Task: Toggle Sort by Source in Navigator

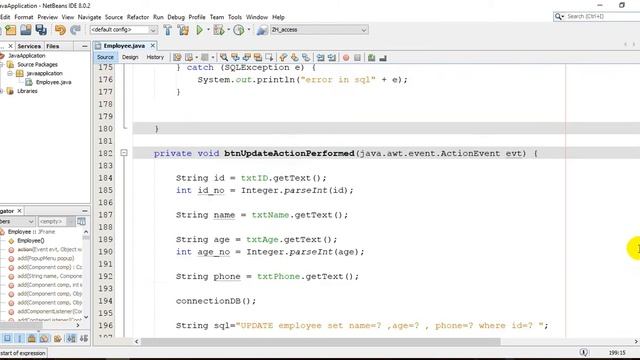Action: 84,338
